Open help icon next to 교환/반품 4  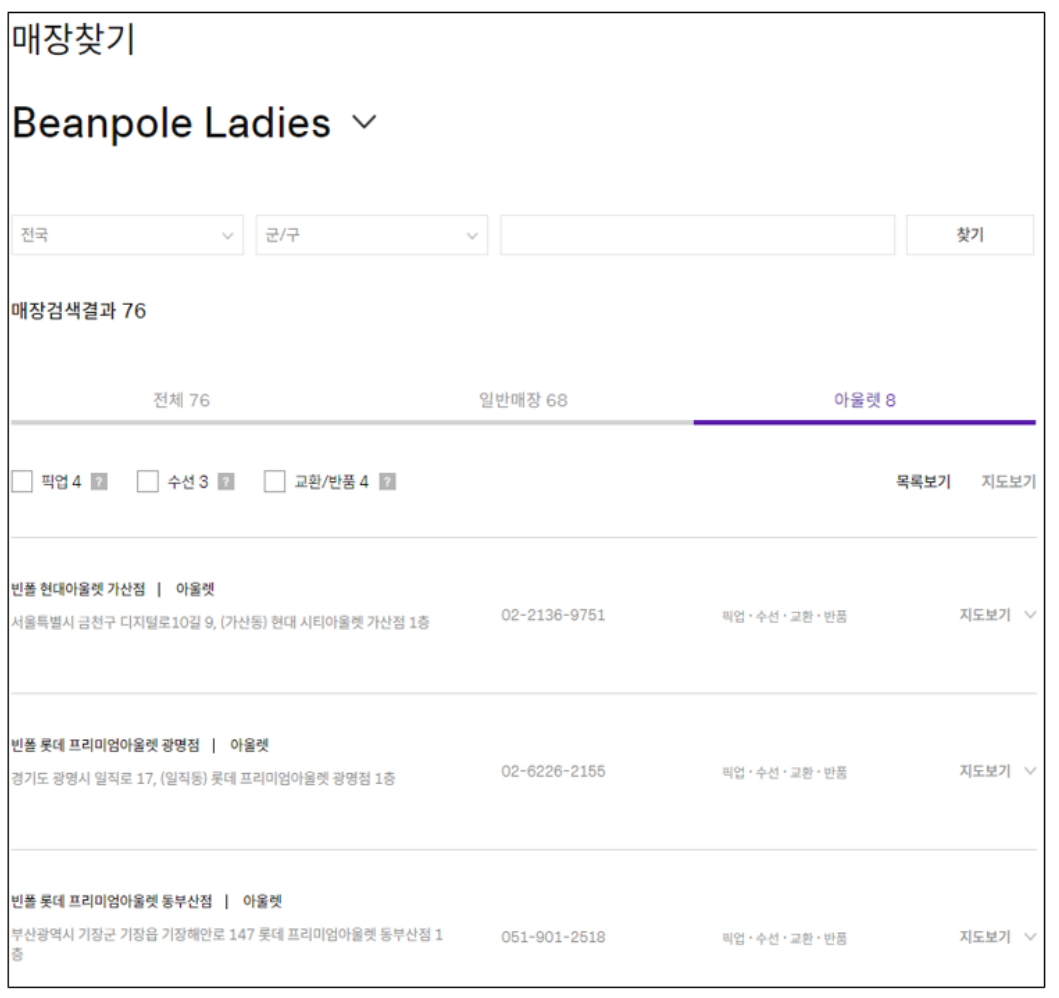click(387, 481)
